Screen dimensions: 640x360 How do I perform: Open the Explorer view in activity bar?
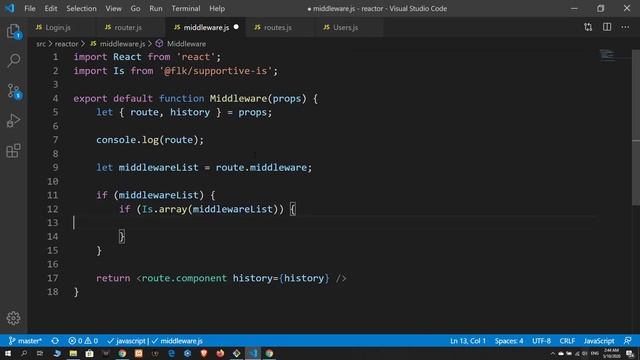coord(13,31)
